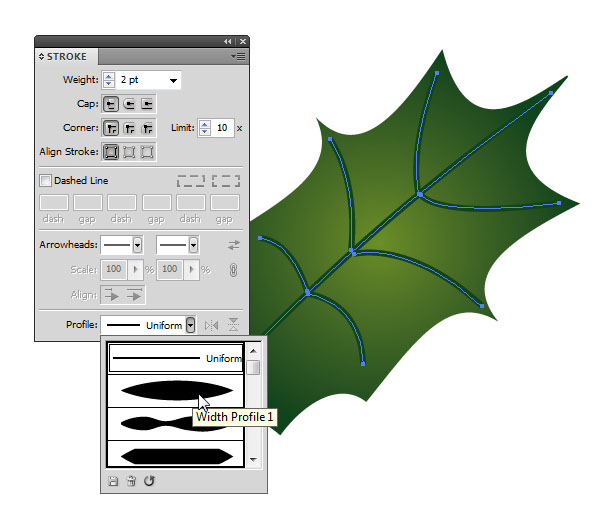Close the Stroke panel
Image resolution: width=600 pixels, height=521 pixels.
[x=243, y=41]
